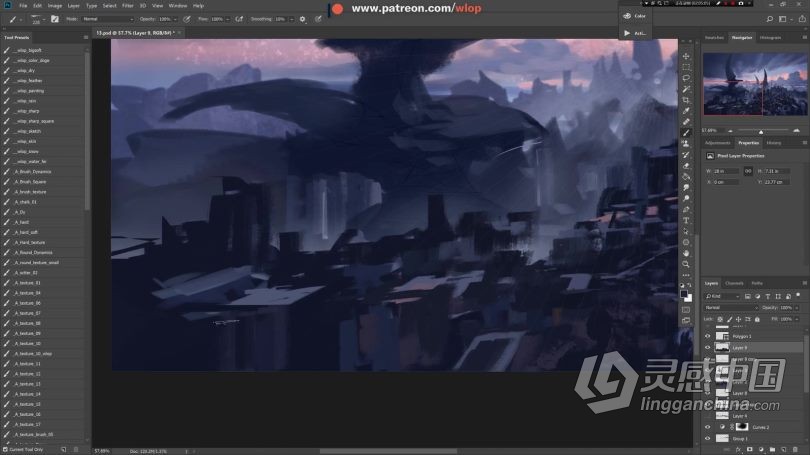Viewport: 810px width, 455px height.
Task: Hide Layer 9 using its eye icon
Action: pyautogui.click(x=708, y=348)
